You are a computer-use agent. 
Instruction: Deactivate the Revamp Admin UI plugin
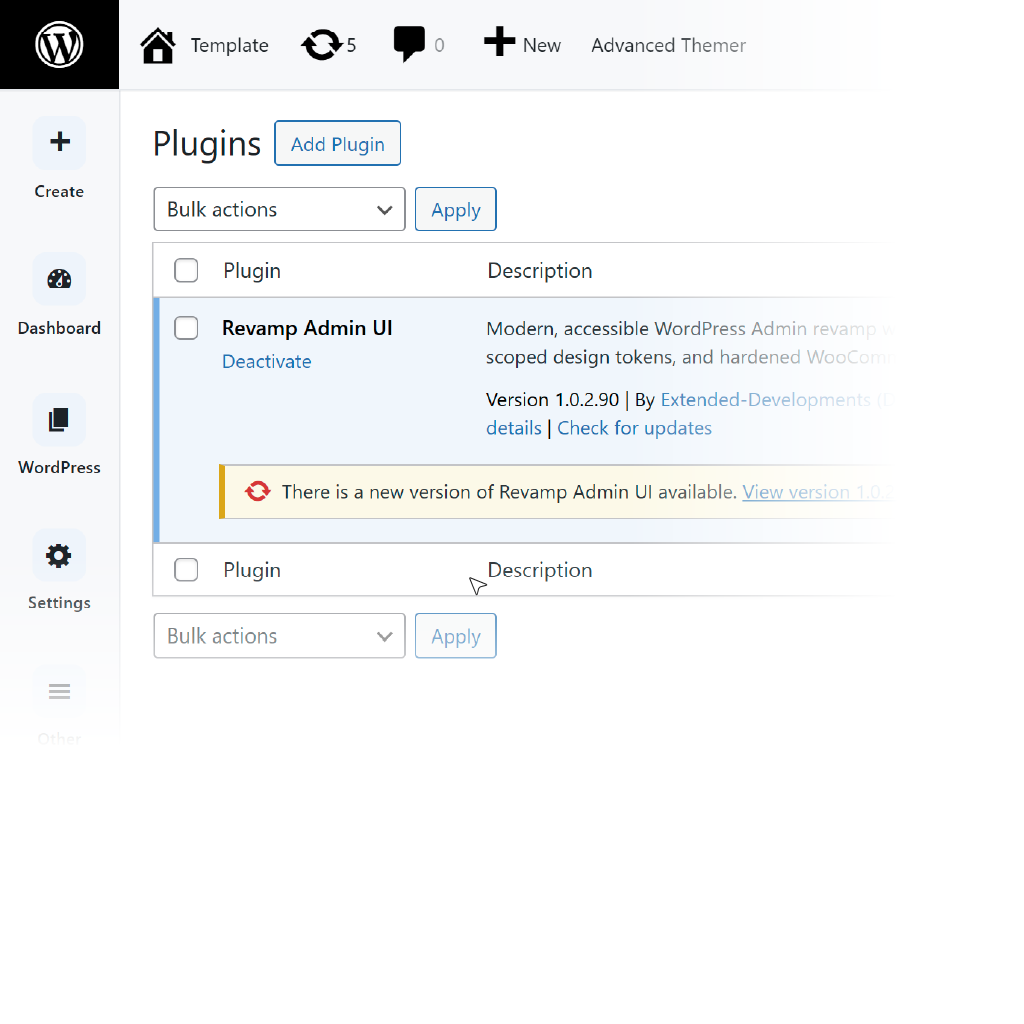point(266,362)
